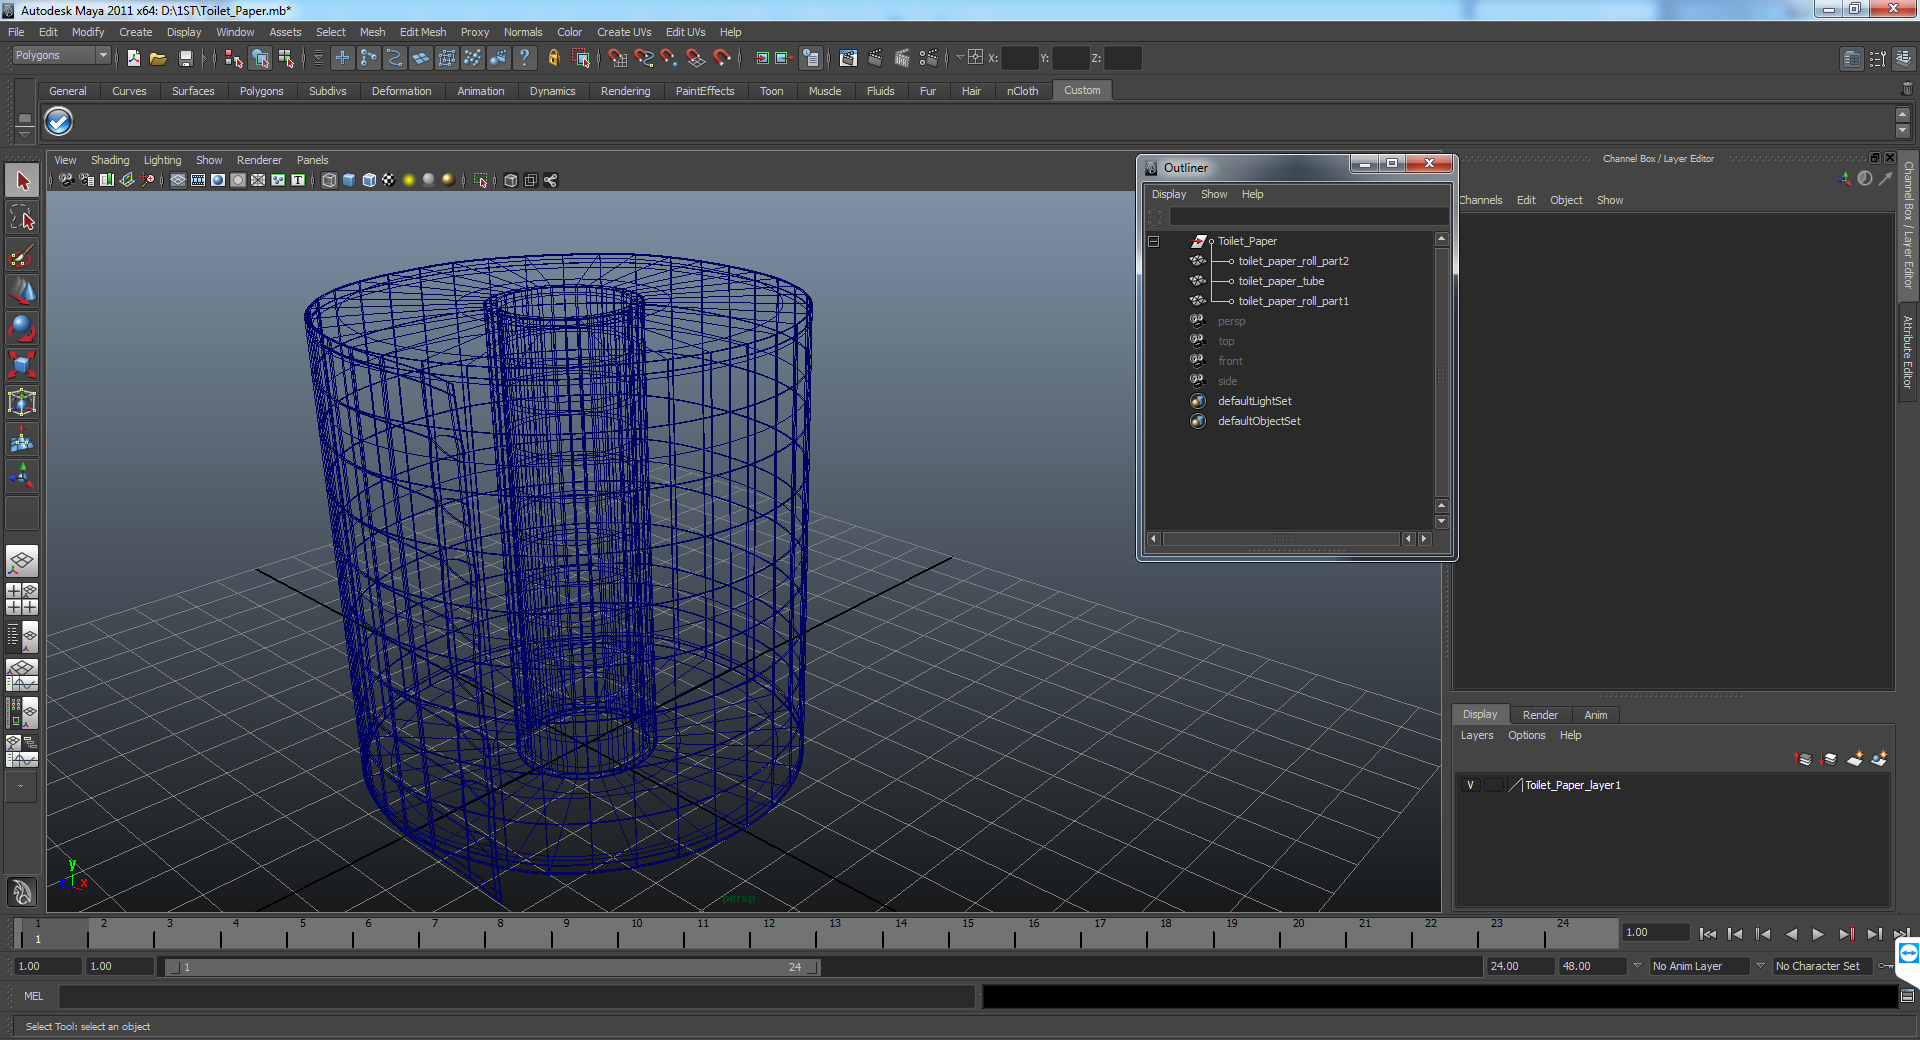Enable use all lights in viewport
Screen dimensions: 1920x1040
pyautogui.click(x=409, y=180)
